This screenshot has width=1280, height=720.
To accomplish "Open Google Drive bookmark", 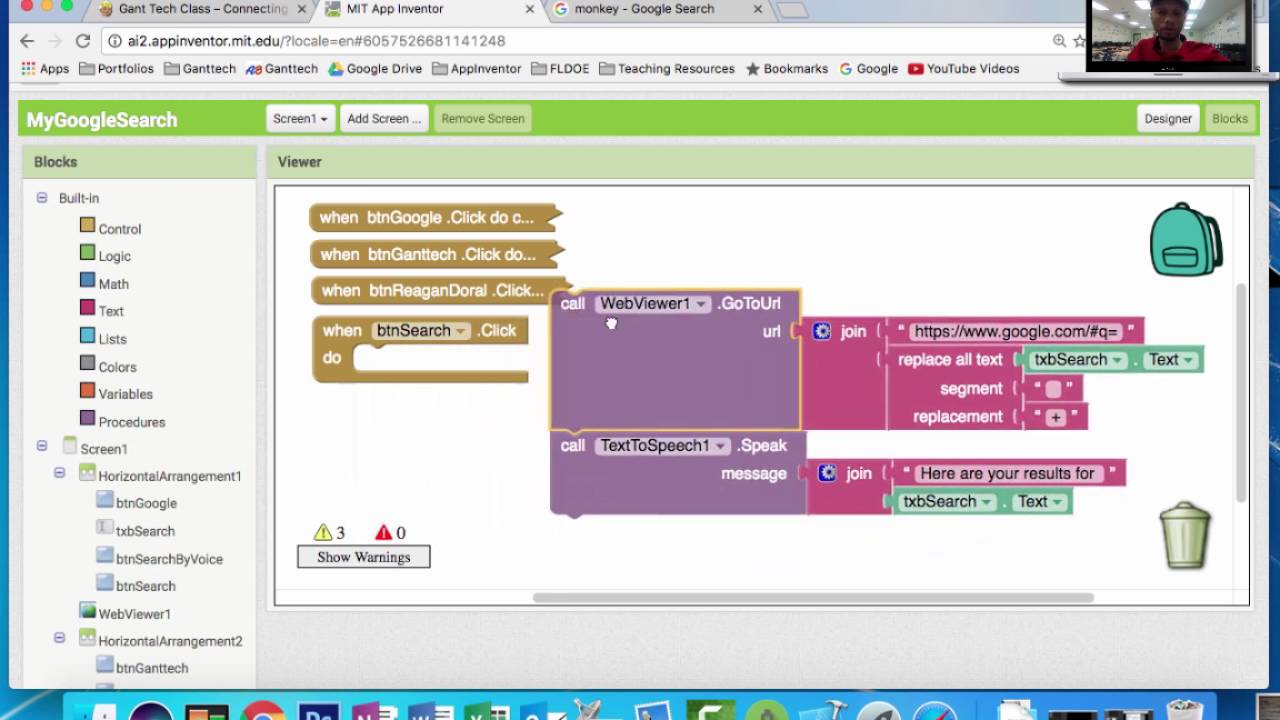I will 376,69.
